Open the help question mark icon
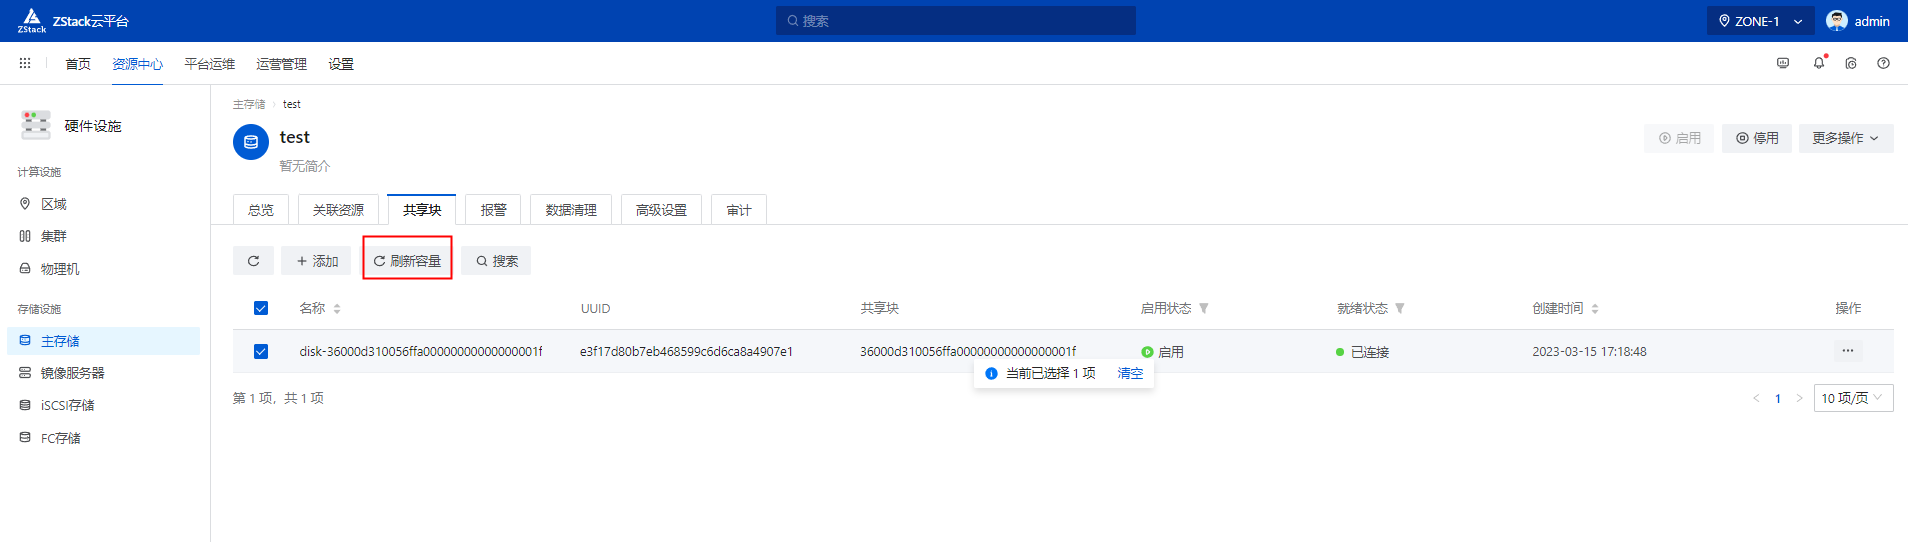 coord(1883,63)
